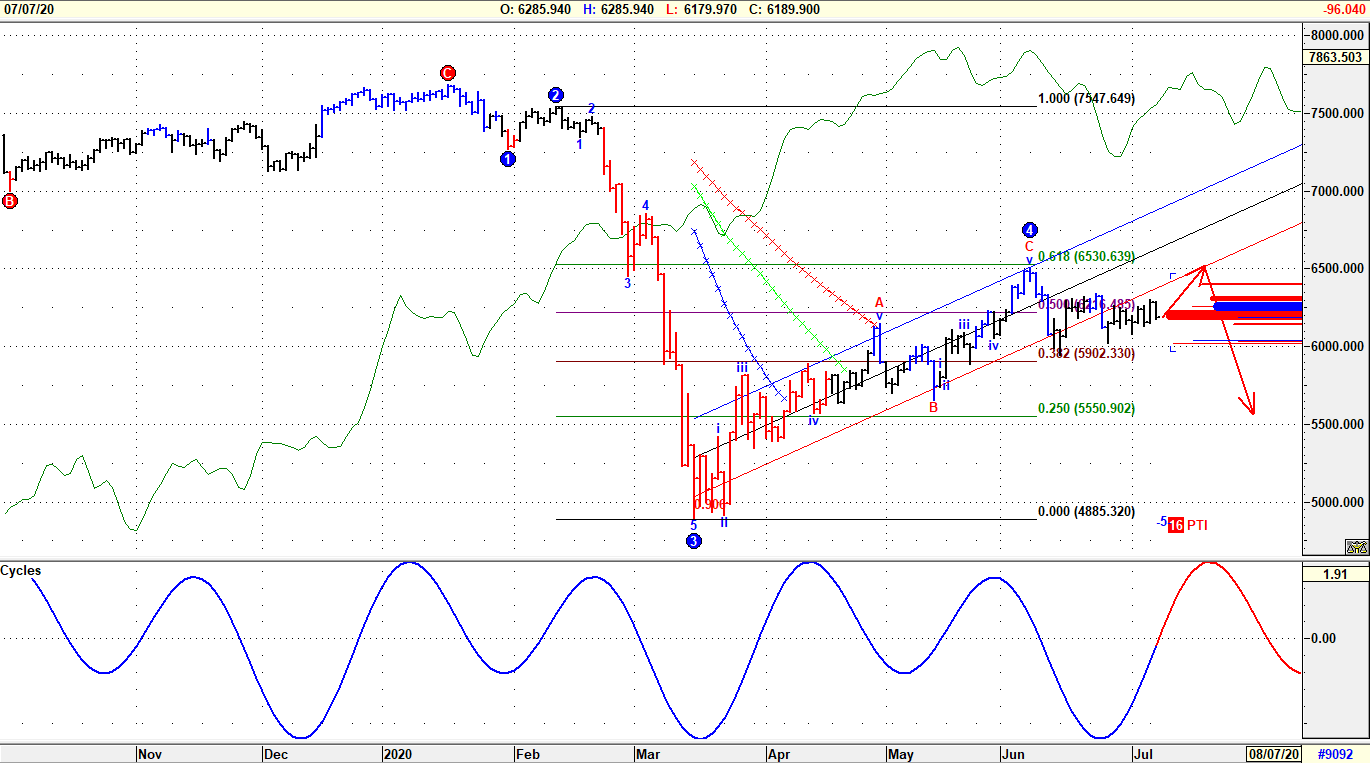Select the 0.000 (4885.320) Fibonacci label

click(x=1087, y=511)
